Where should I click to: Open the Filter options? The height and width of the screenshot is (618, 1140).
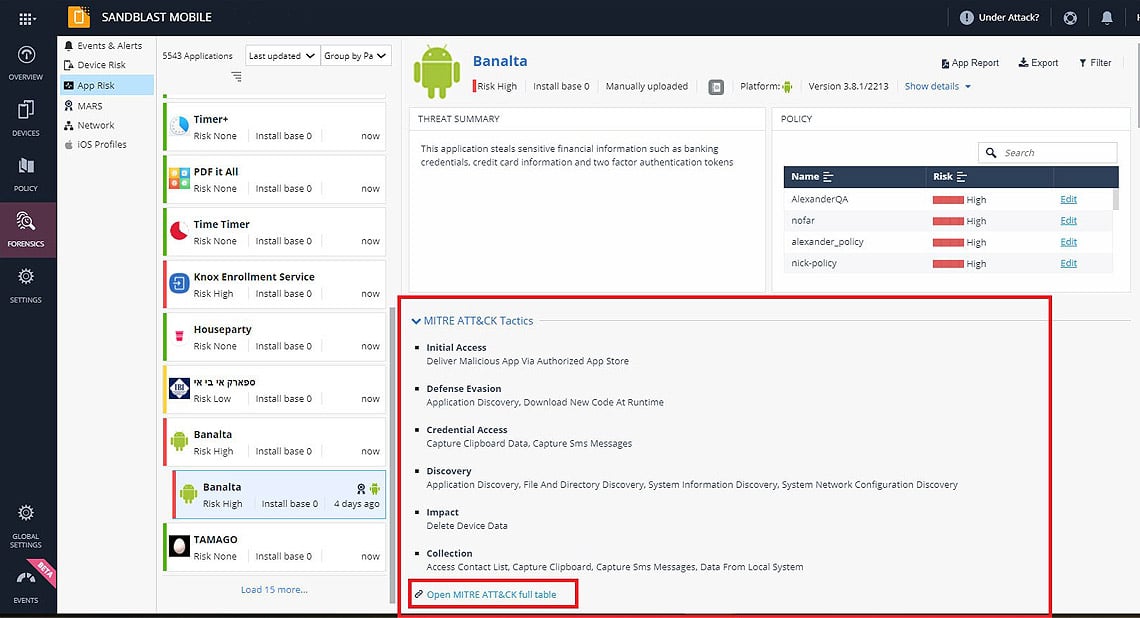[1095, 63]
